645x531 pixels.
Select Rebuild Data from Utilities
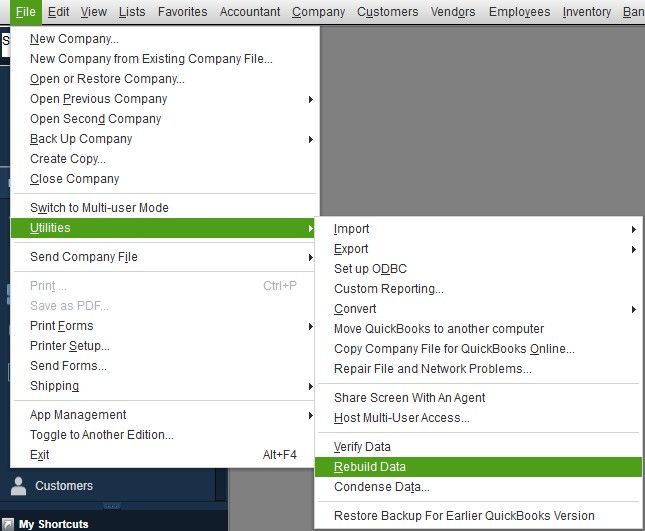pos(370,467)
